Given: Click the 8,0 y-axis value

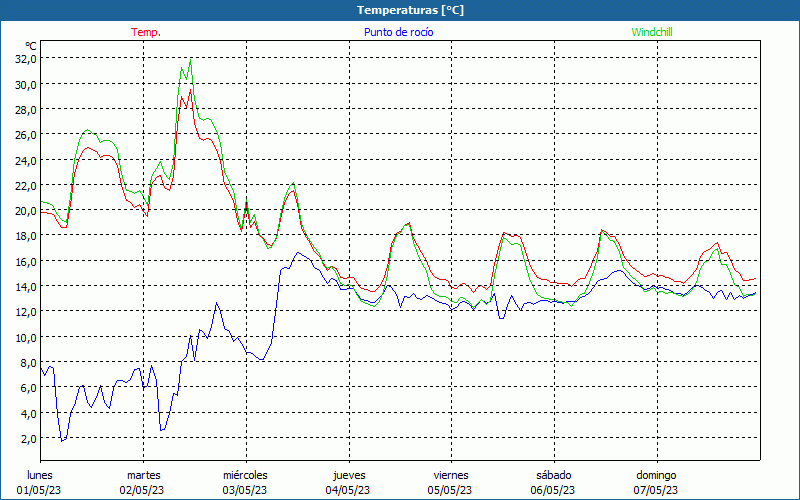Looking at the screenshot, I should point(28,363).
